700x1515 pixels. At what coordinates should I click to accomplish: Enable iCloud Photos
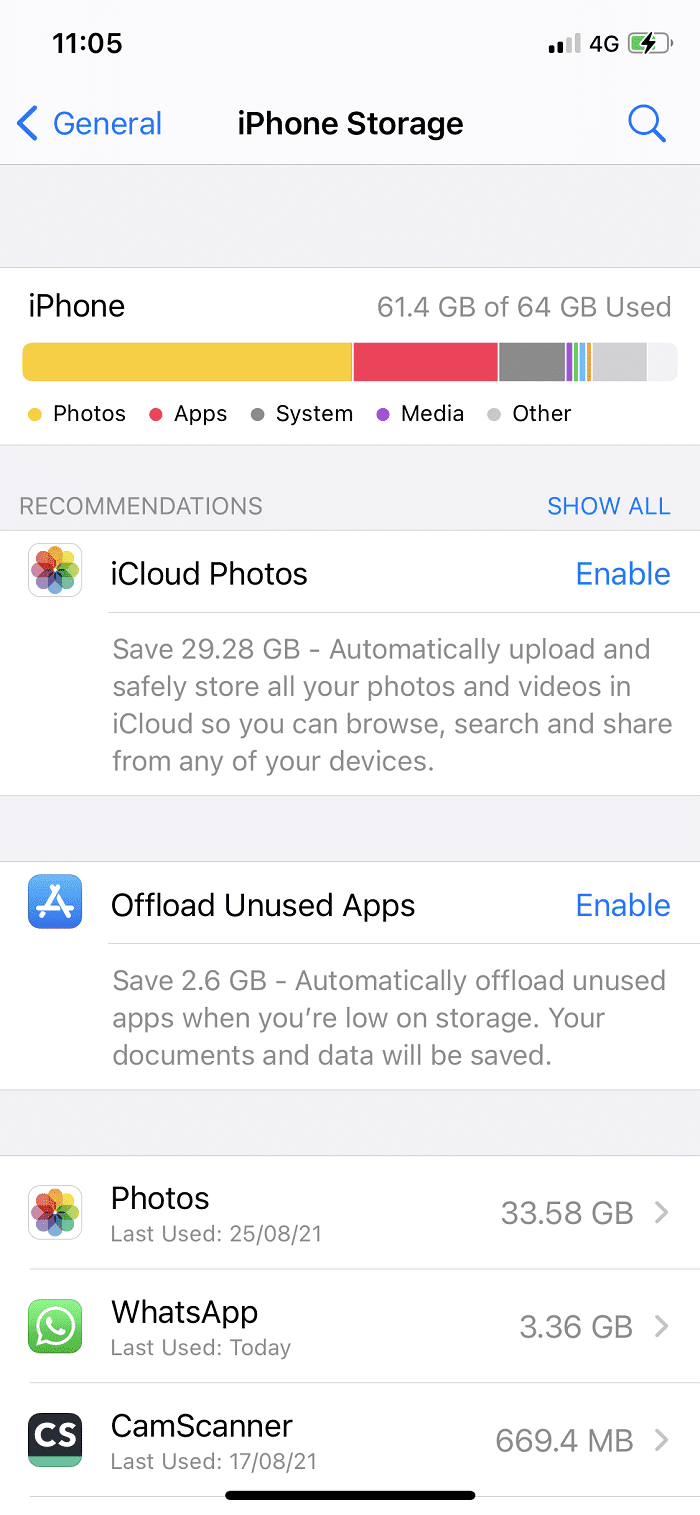[x=623, y=573]
